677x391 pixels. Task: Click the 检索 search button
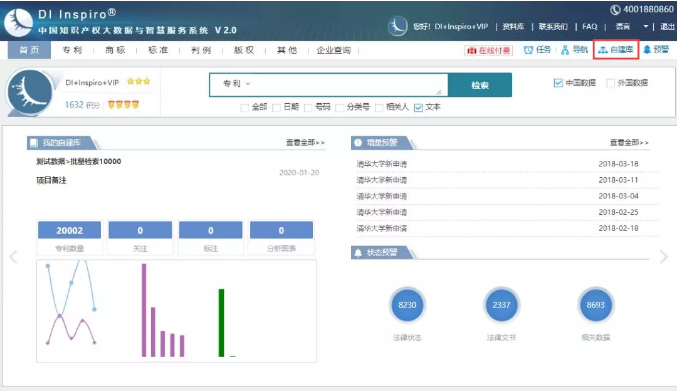[480, 85]
